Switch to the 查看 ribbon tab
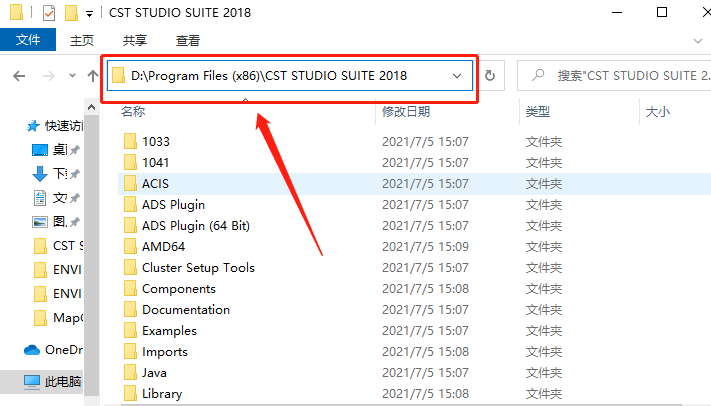Screen dimensions: 711x406 tap(188, 40)
